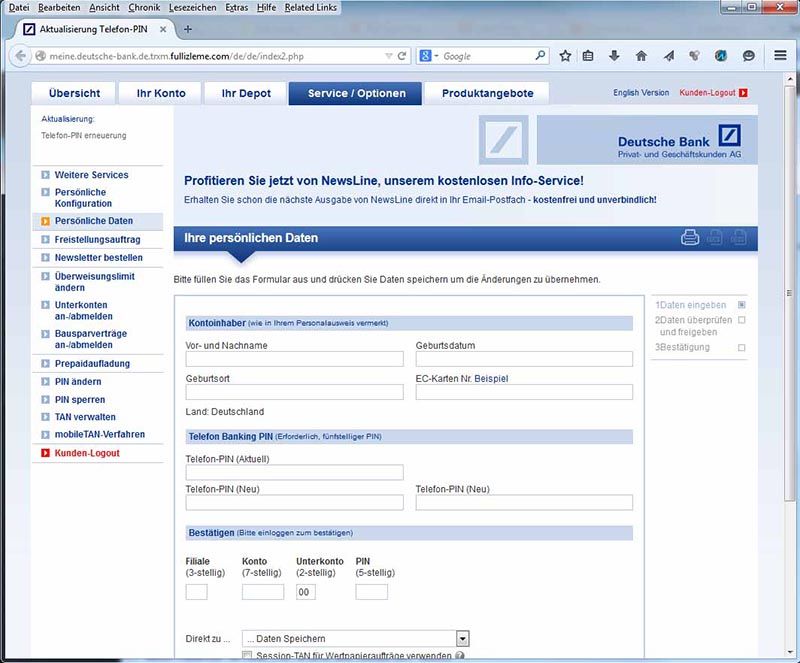800x663 pixels.
Task: Show bookmarks list icon in the toolbar
Action: point(588,56)
